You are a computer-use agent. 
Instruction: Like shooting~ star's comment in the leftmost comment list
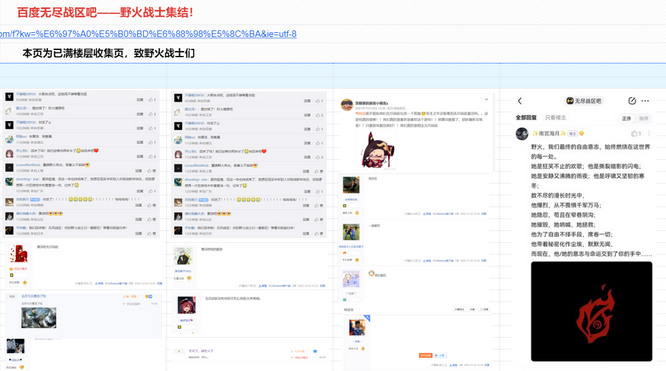152,191
